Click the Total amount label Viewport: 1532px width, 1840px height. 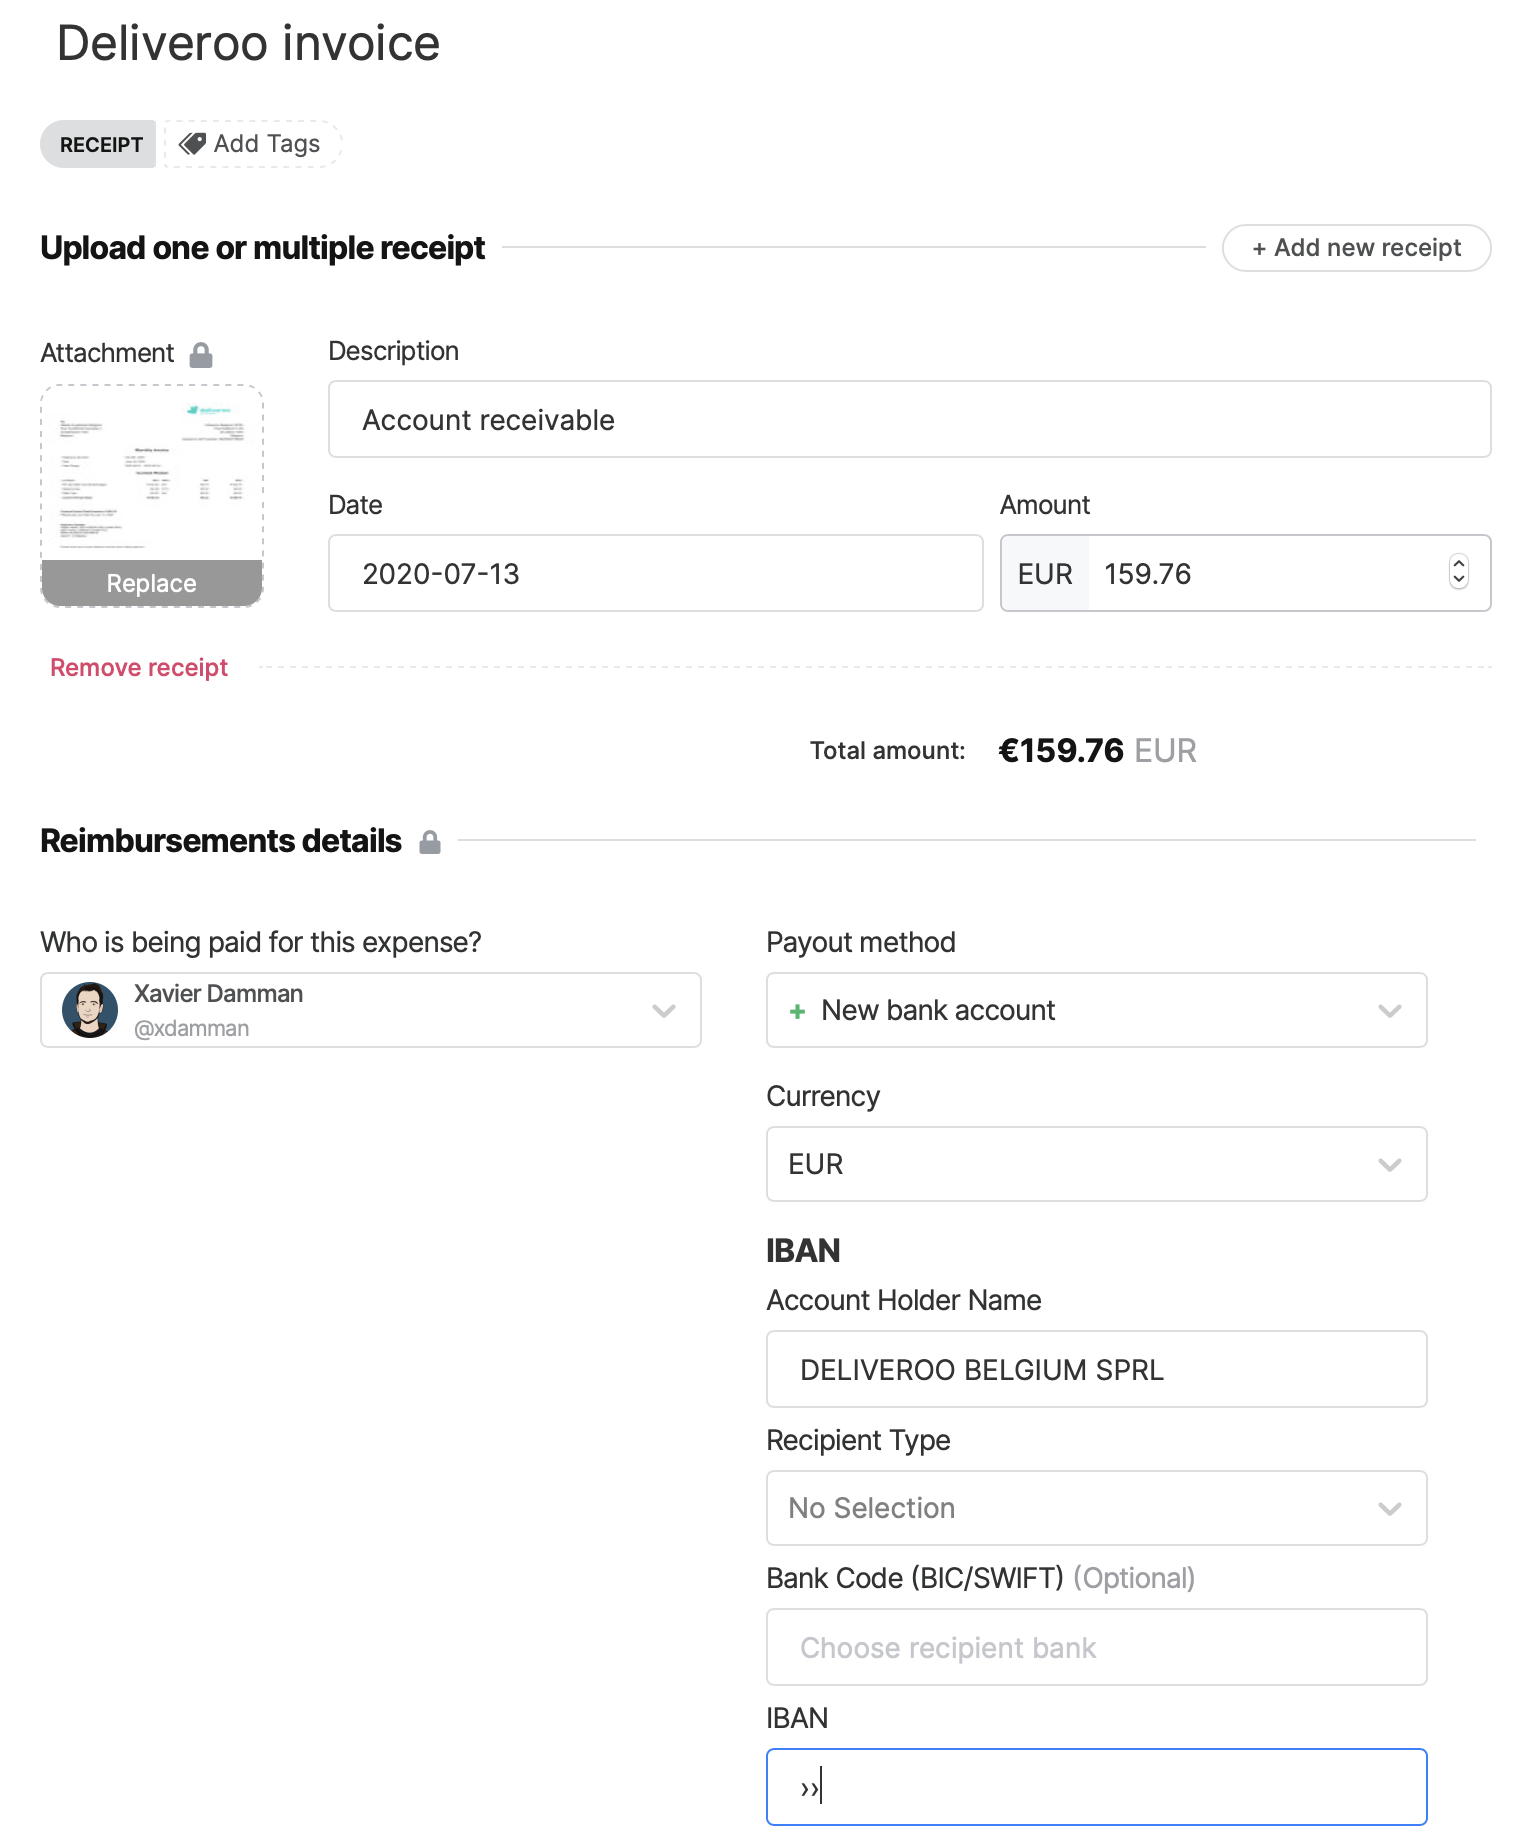click(x=887, y=751)
